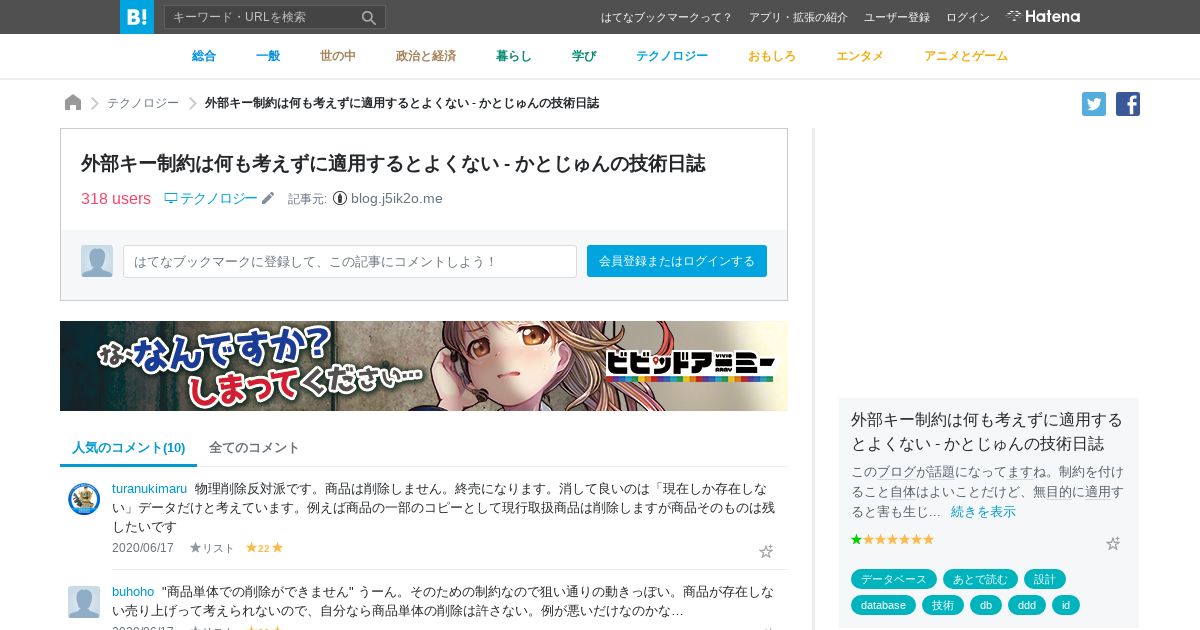Click the bookmark comment input box
The height and width of the screenshot is (630, 1200).
click(350, 261)
